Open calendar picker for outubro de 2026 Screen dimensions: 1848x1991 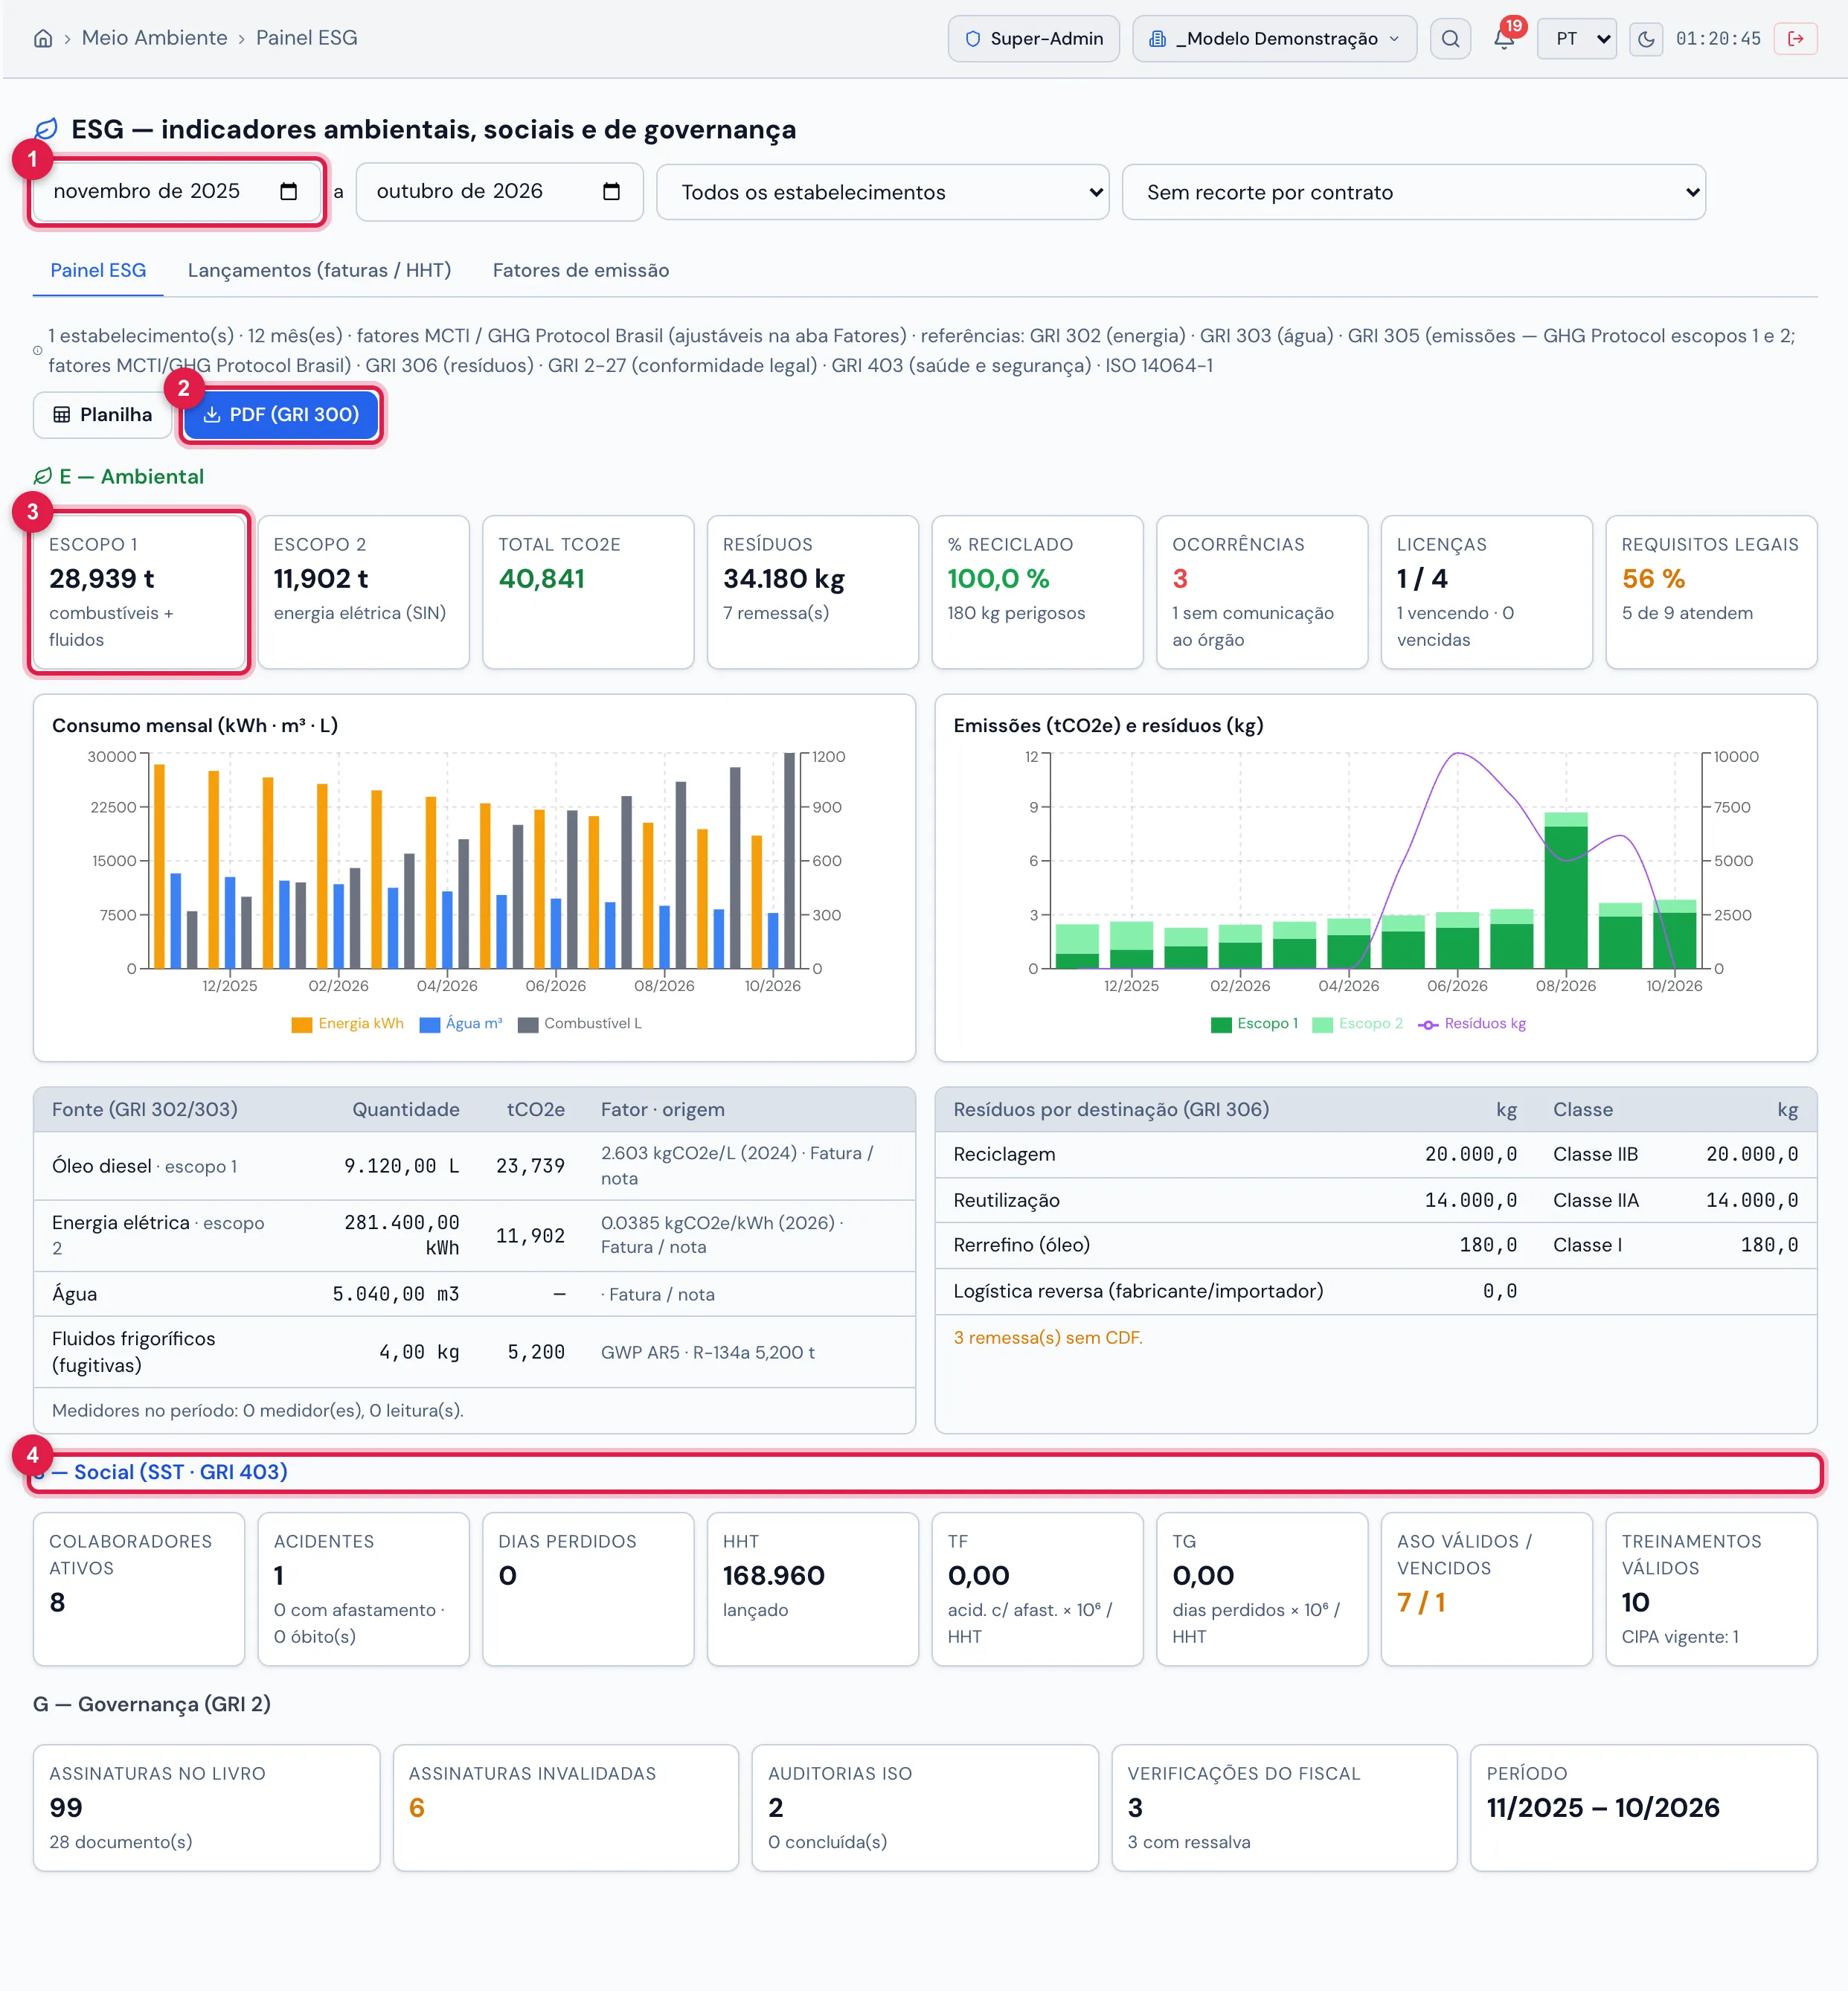coord(612,191)
